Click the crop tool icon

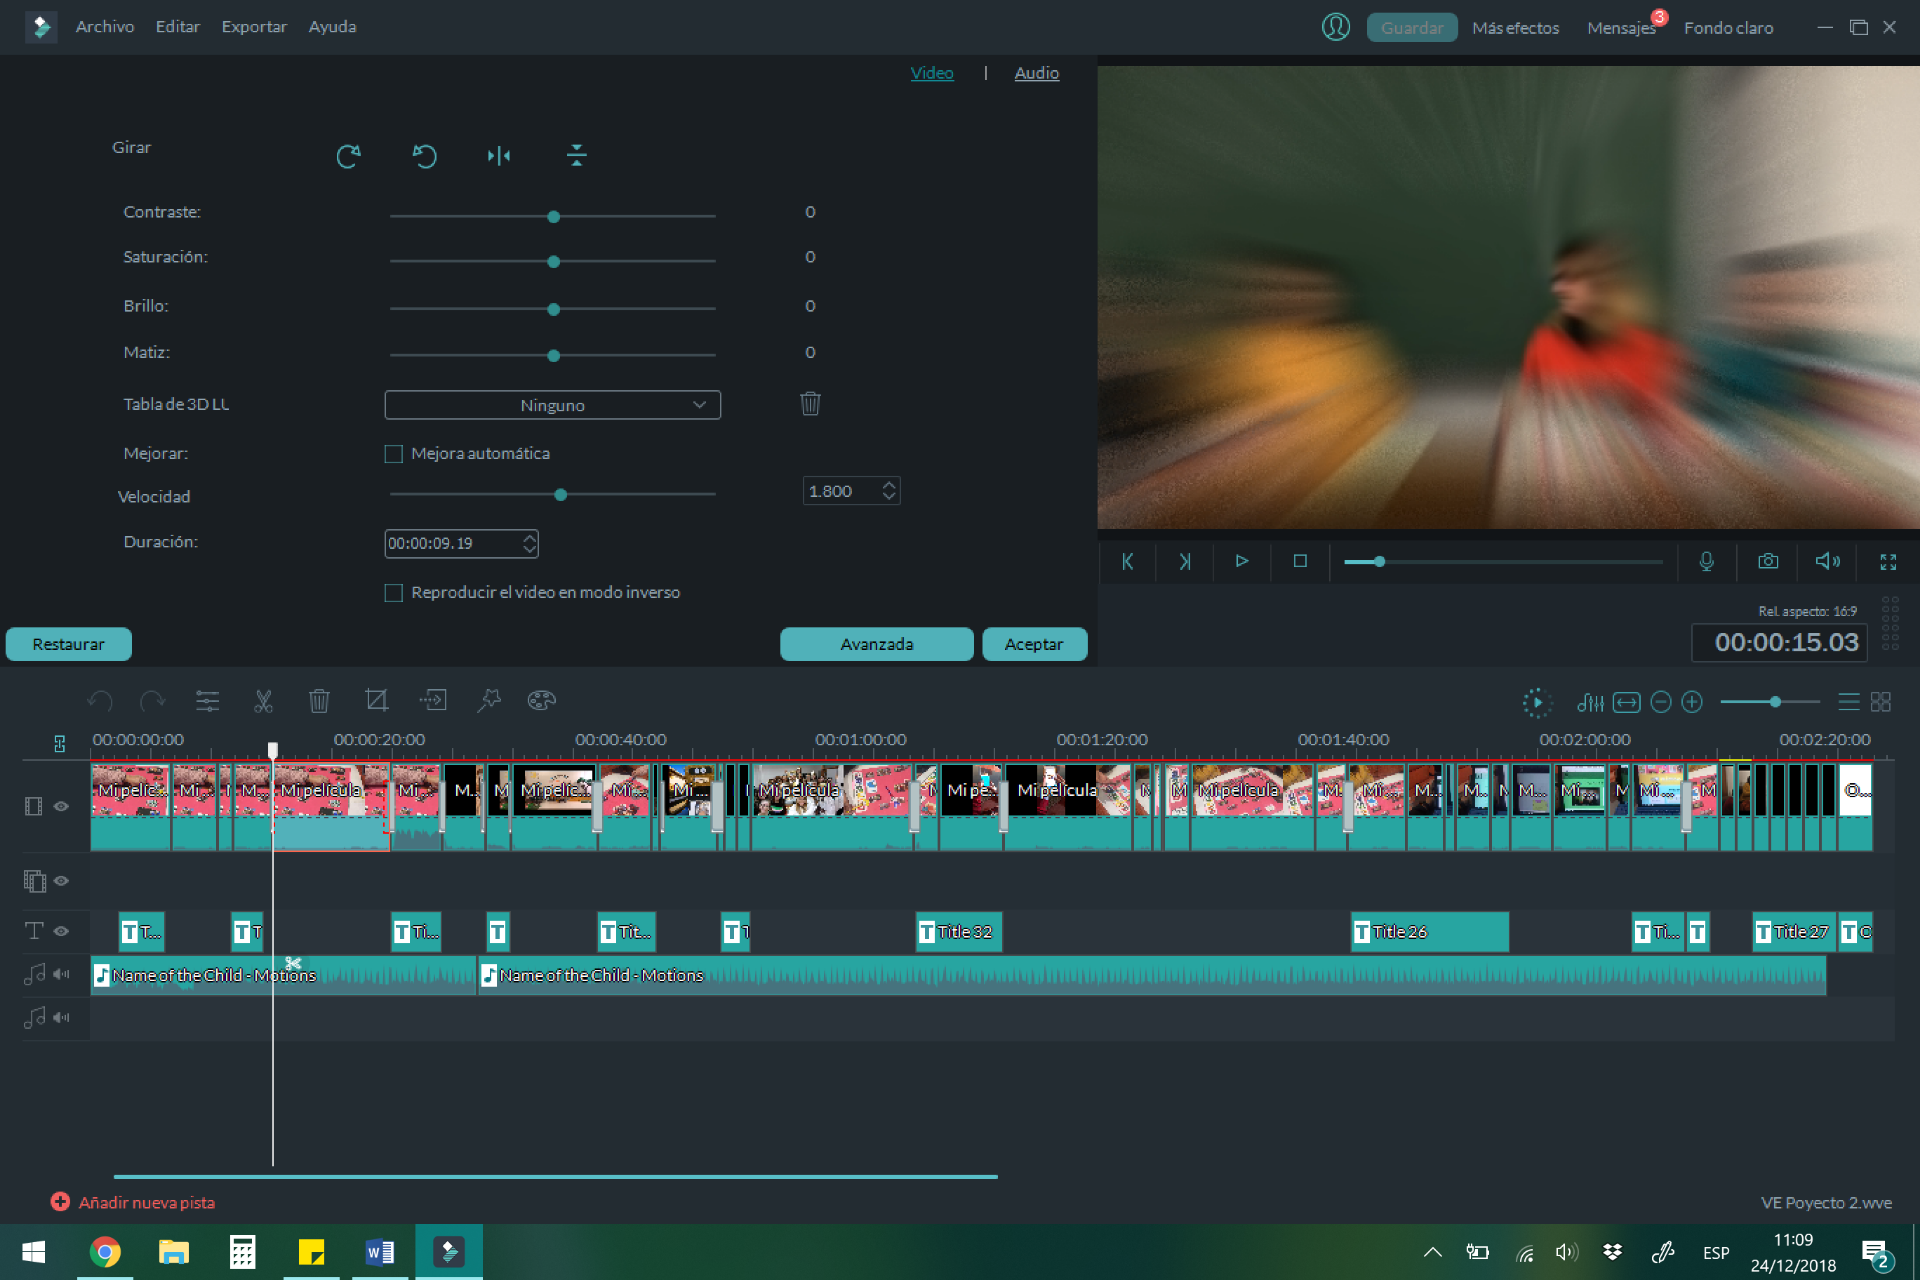click(376, 701)
